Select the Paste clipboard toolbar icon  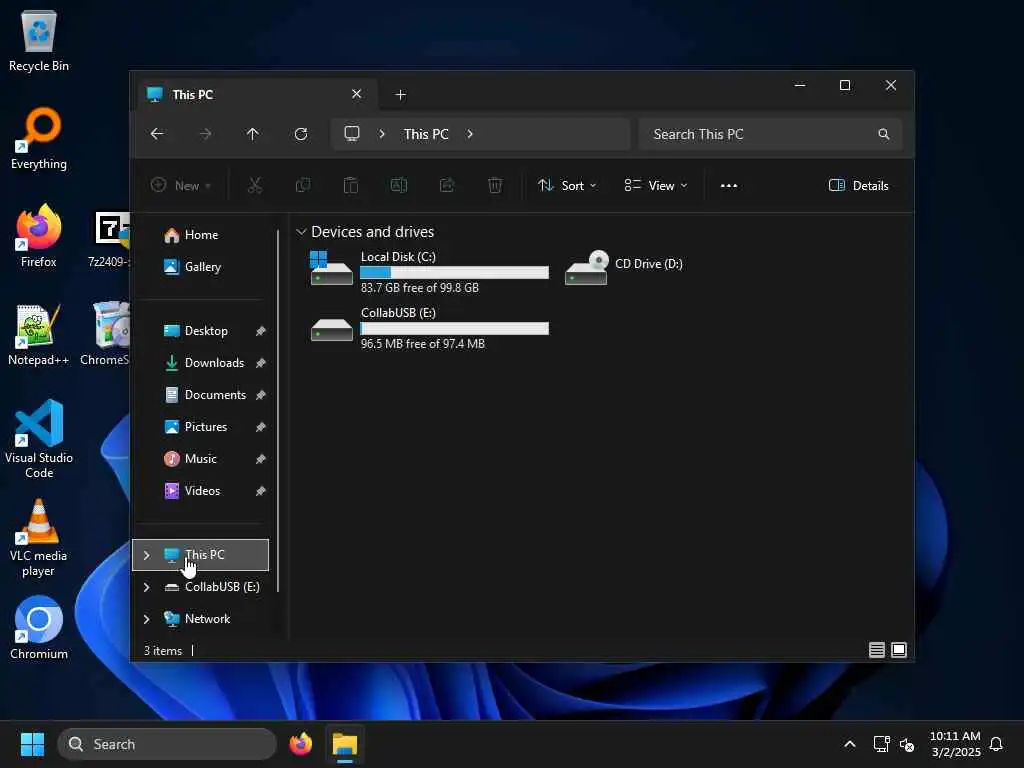click(351, 185)
